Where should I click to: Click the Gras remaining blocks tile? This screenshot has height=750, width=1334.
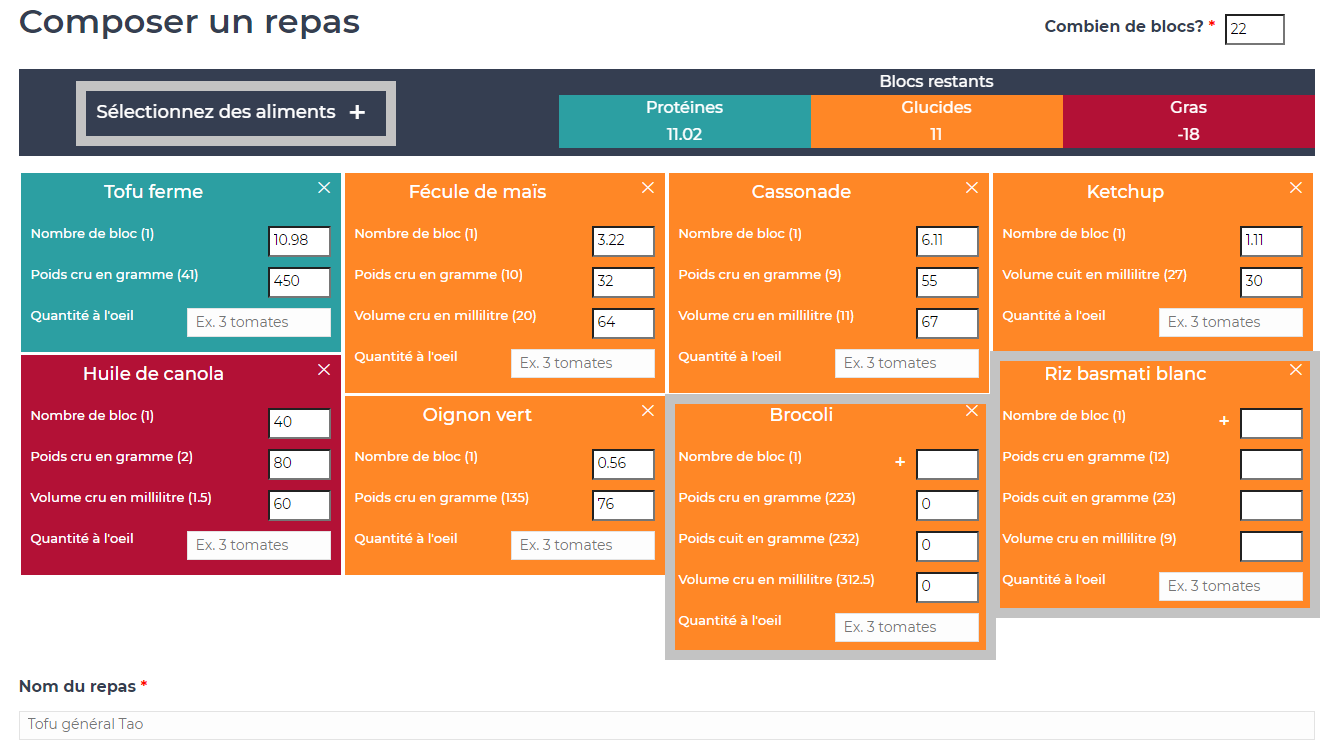[x=1188, y=121]
